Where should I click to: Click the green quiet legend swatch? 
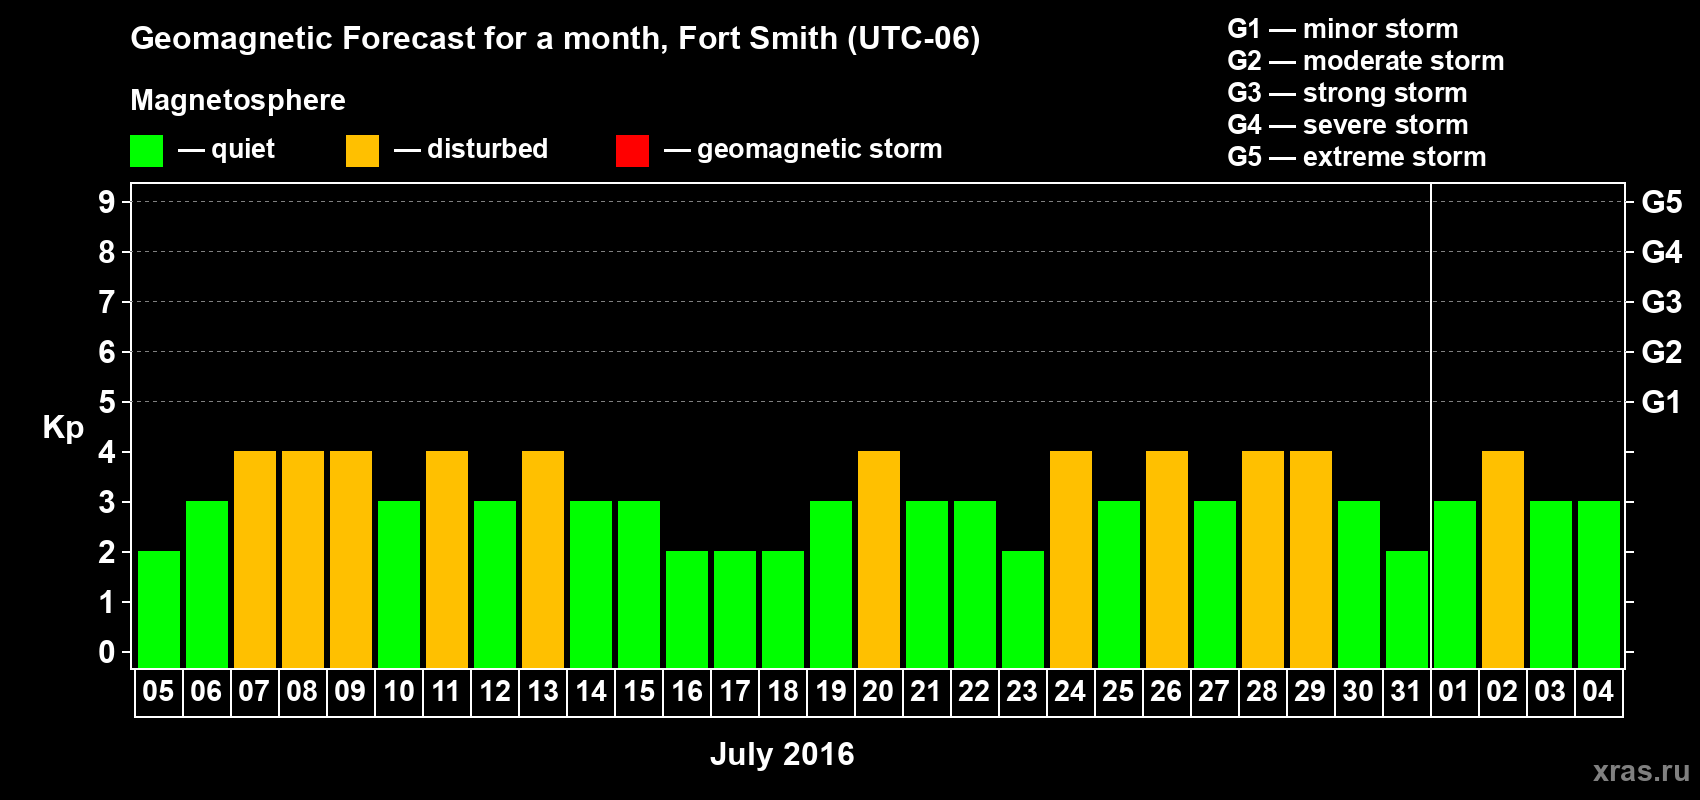point(147,151)
